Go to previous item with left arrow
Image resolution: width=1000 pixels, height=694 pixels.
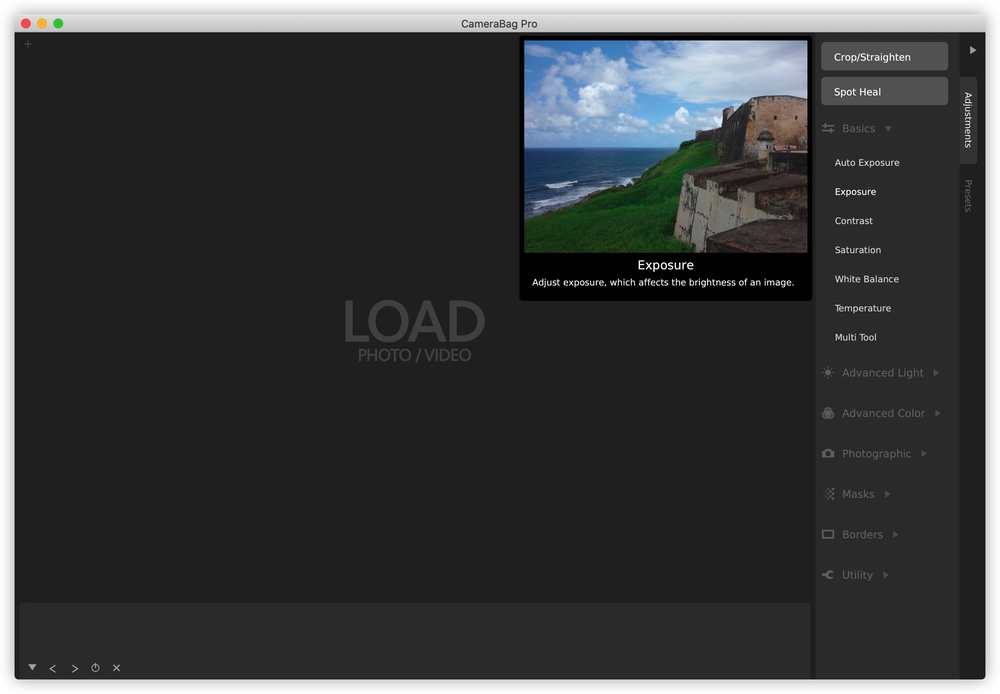click(x=53, y=668)
